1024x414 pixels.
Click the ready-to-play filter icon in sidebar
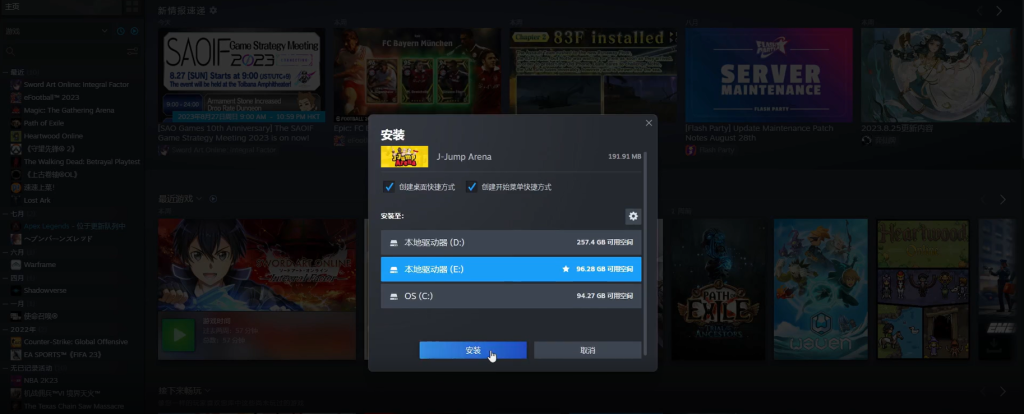134,31
